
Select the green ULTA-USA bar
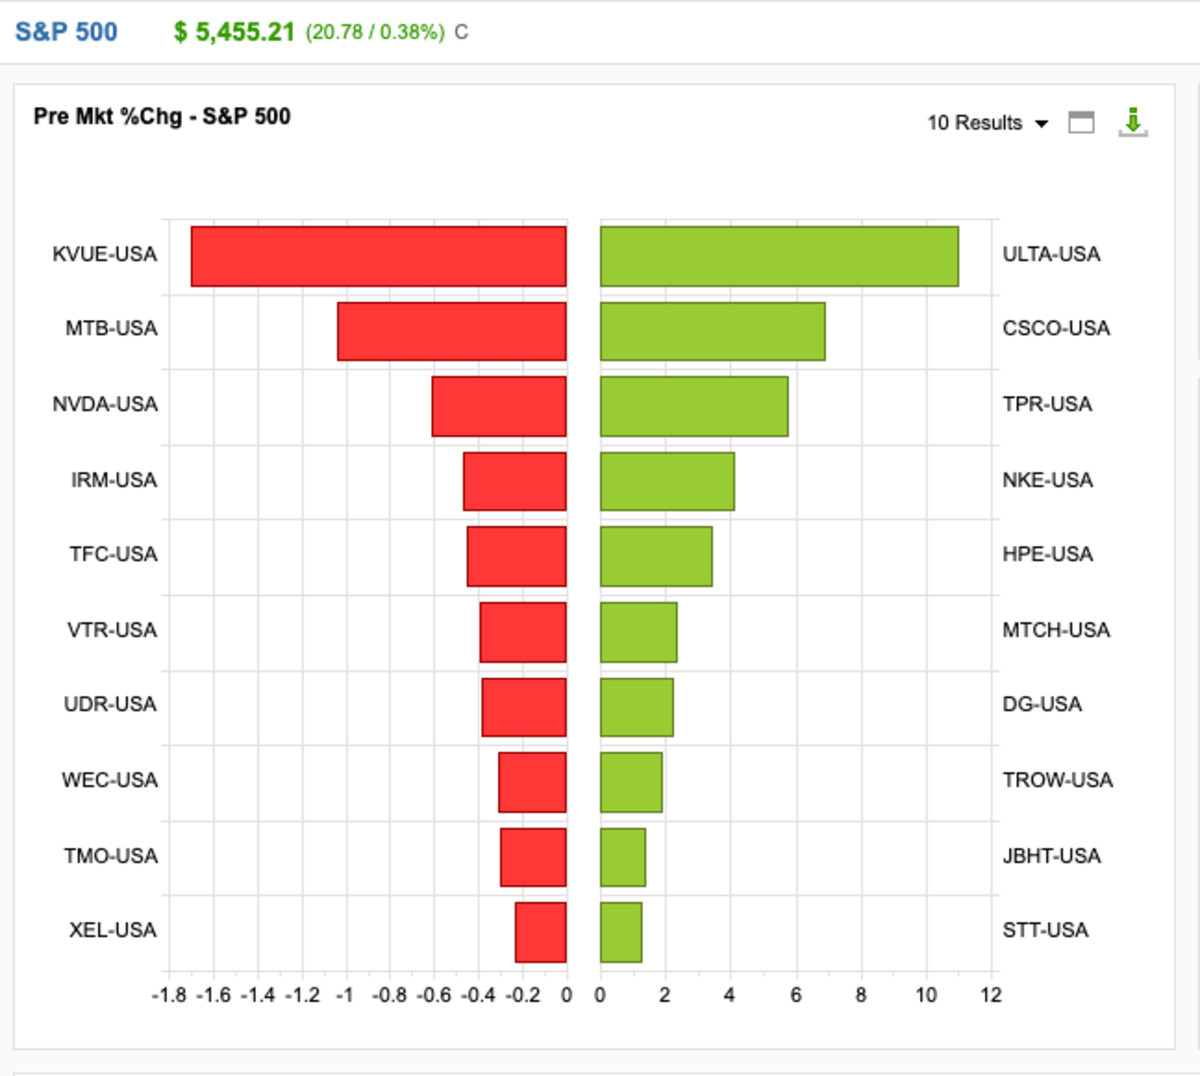click(779, 256)
